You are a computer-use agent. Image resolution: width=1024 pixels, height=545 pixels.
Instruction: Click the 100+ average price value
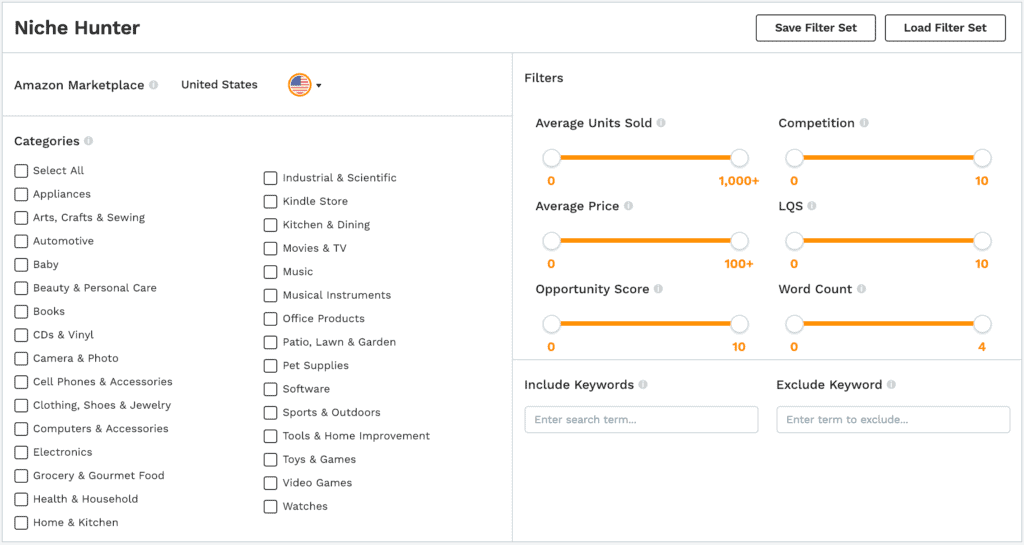[739, 264]
